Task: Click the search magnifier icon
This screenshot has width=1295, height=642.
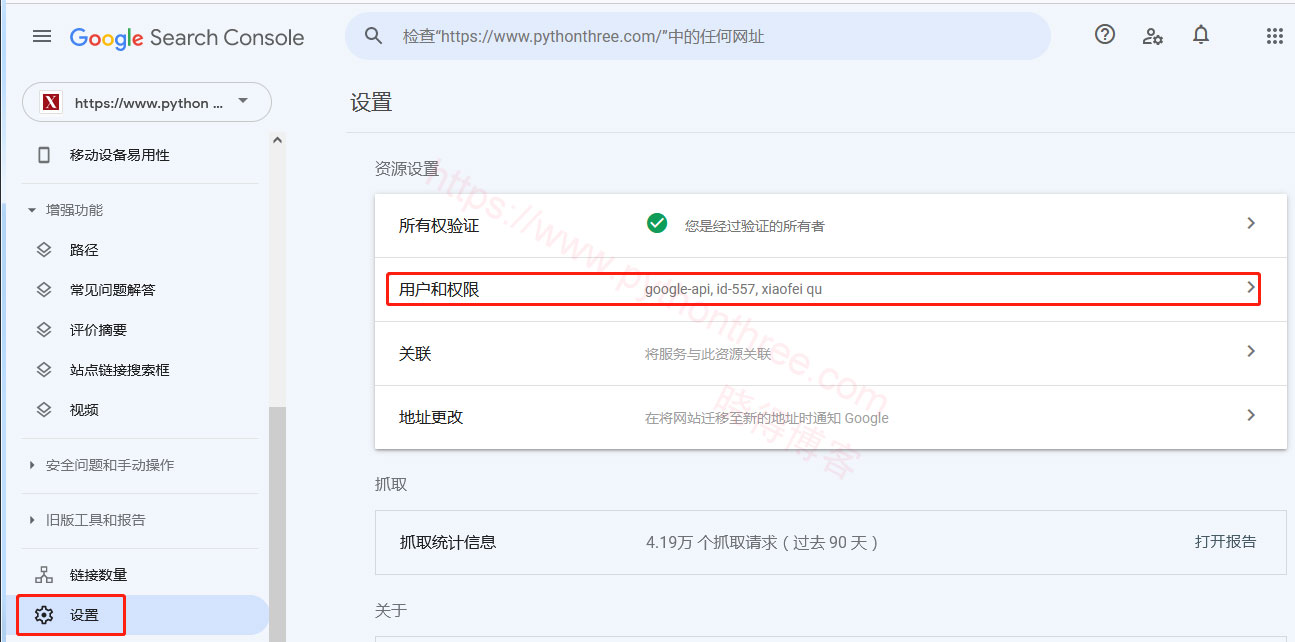Action: coord(374,37)
